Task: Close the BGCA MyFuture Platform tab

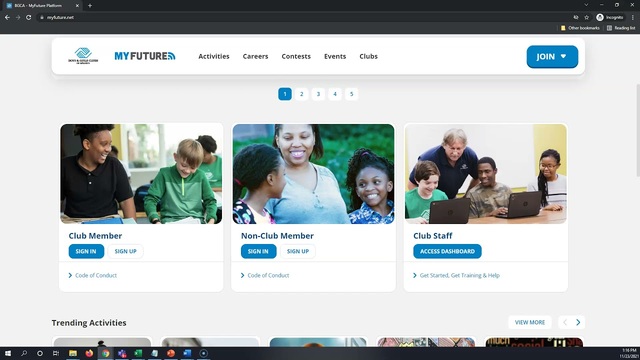Action: [x=77, y=6]
